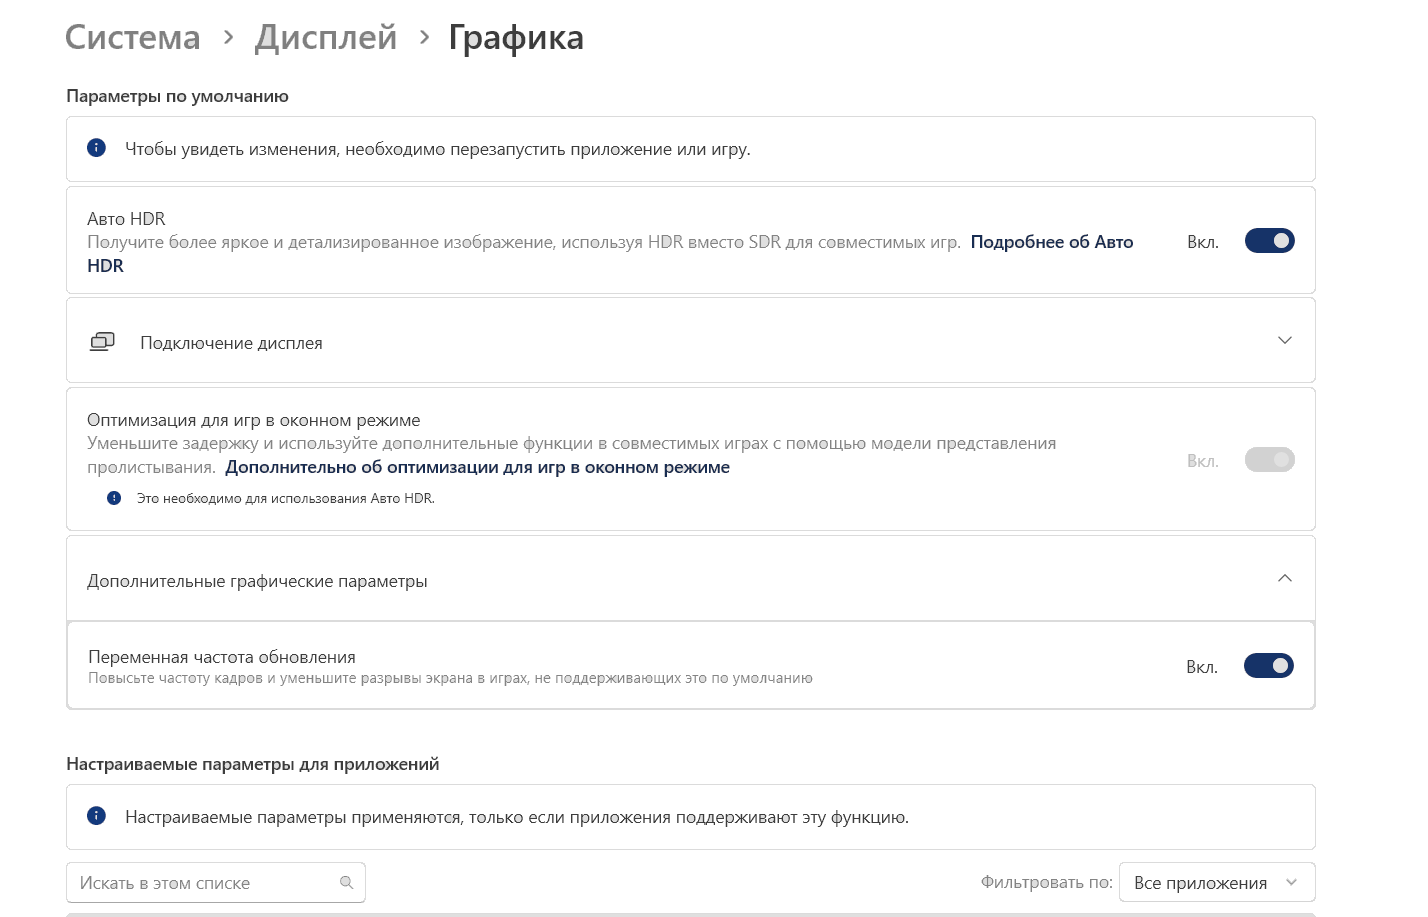
Task: Click the Подключение дисплея monitor icon
Action: (x=103, y=342)
